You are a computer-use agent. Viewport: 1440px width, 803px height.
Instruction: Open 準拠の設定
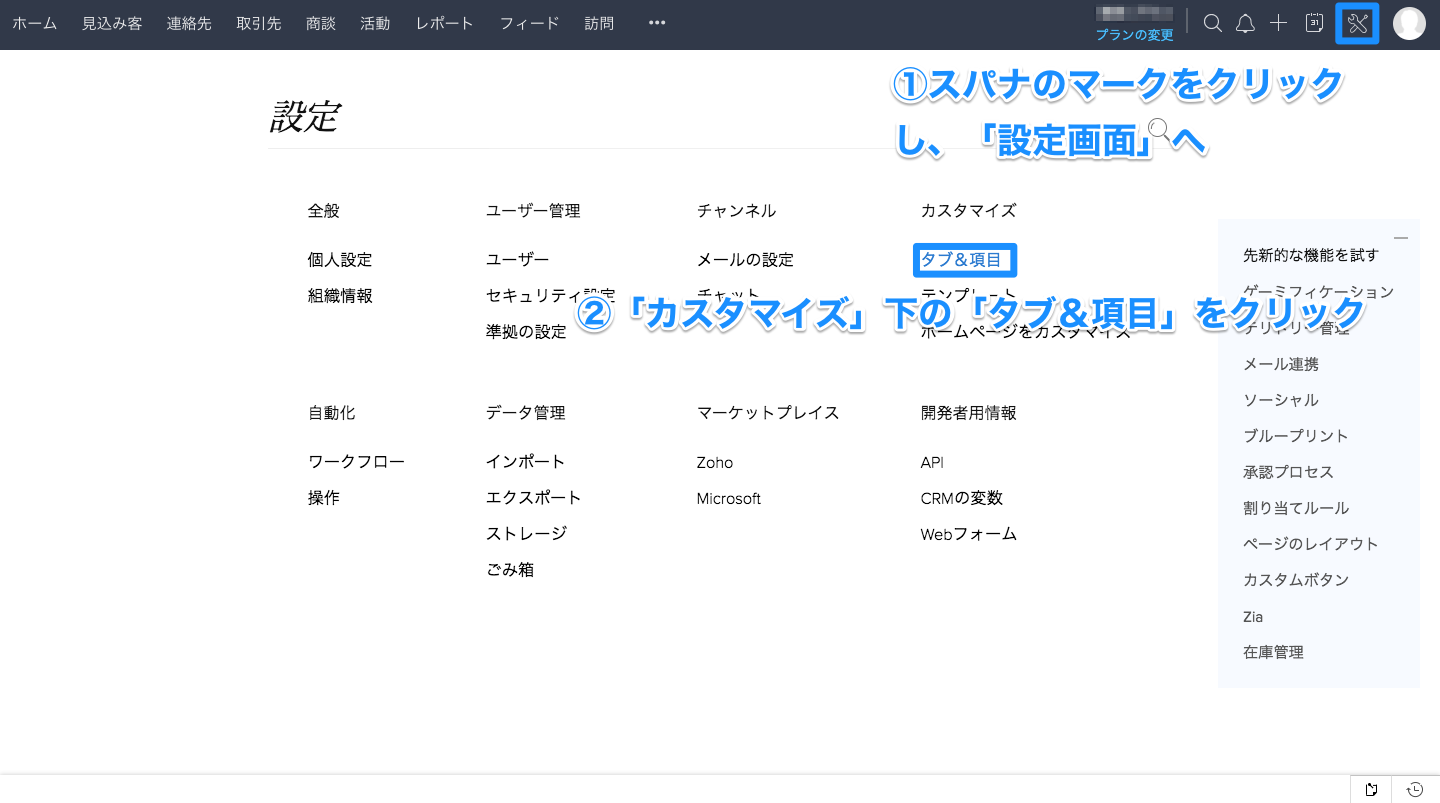tap(526, 332)
